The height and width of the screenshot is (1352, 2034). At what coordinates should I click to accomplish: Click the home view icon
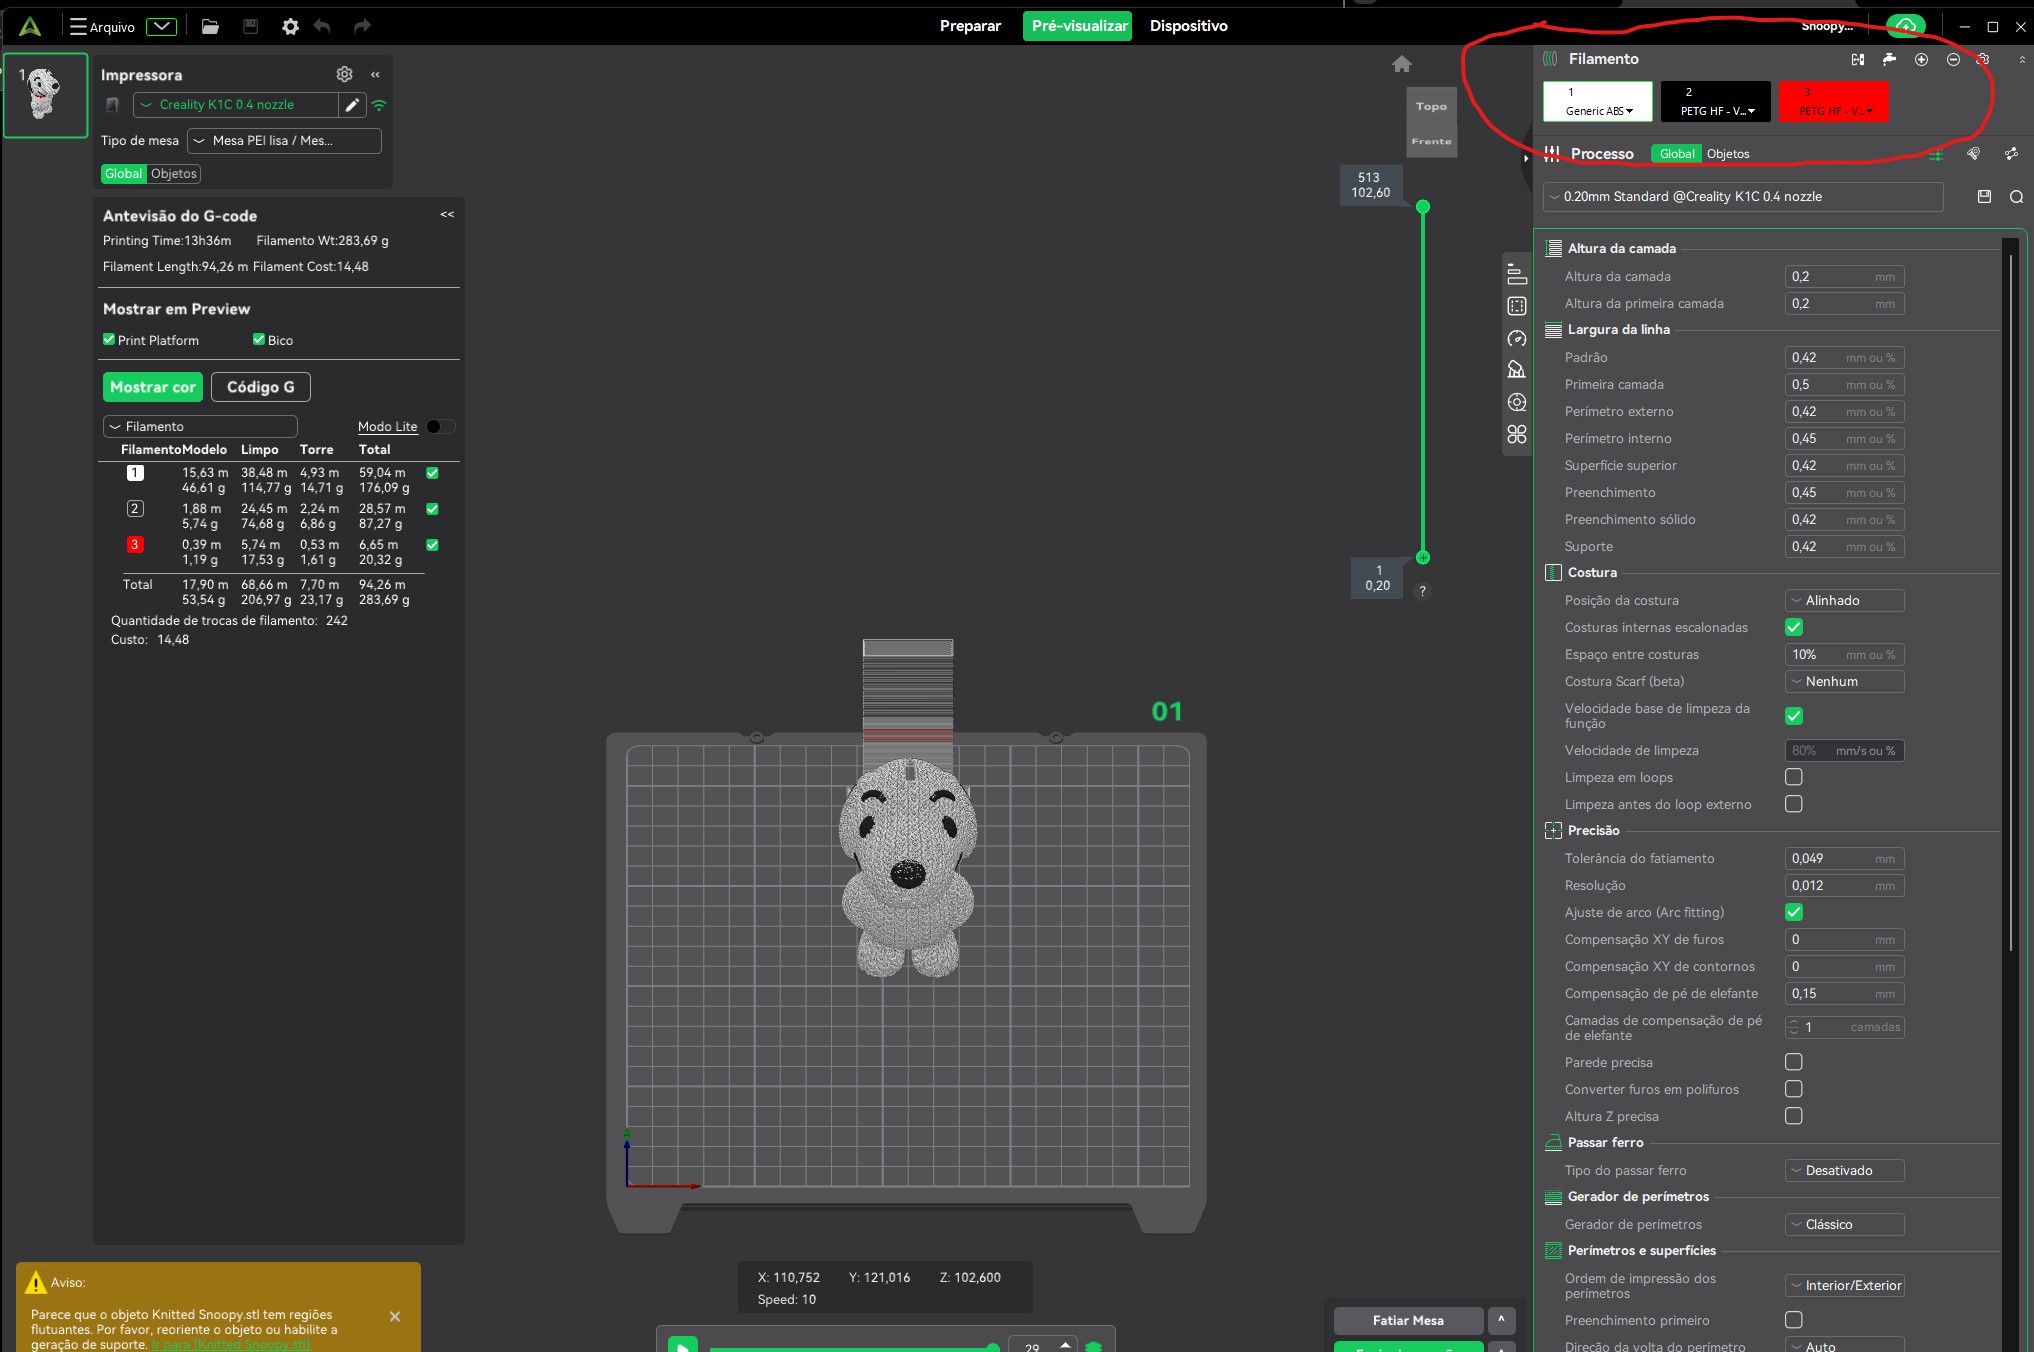pyautogui.click(x=1402, y=65)
